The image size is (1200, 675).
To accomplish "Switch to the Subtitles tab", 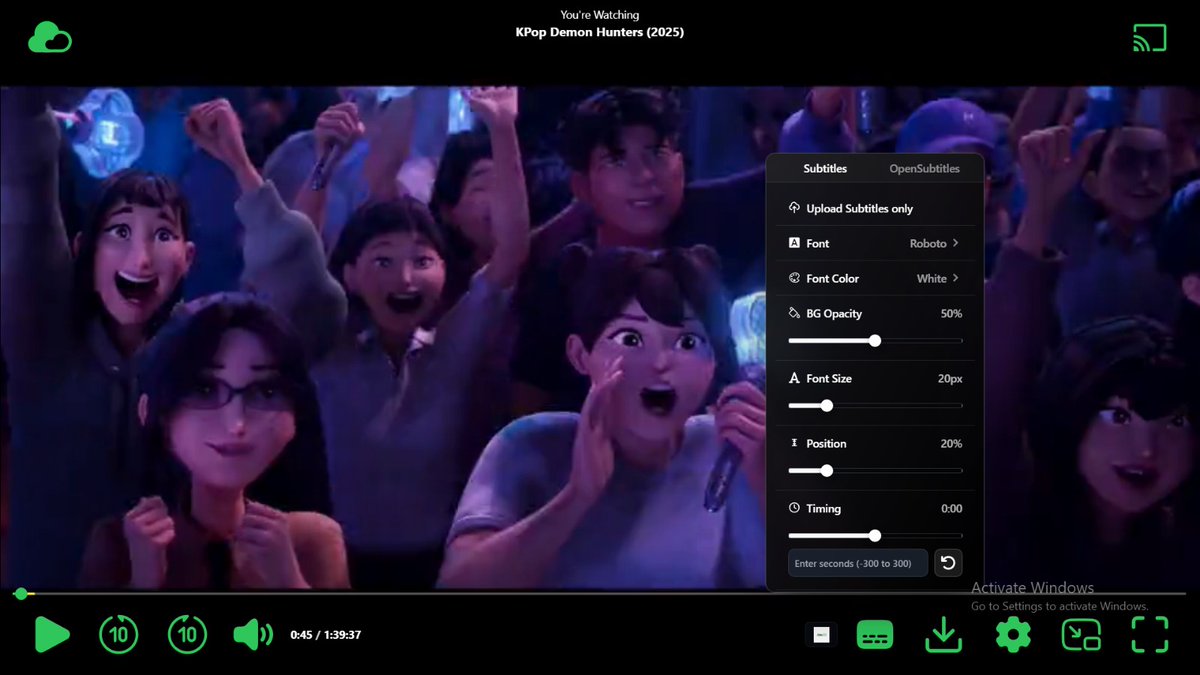I will [x=825, y=169].
